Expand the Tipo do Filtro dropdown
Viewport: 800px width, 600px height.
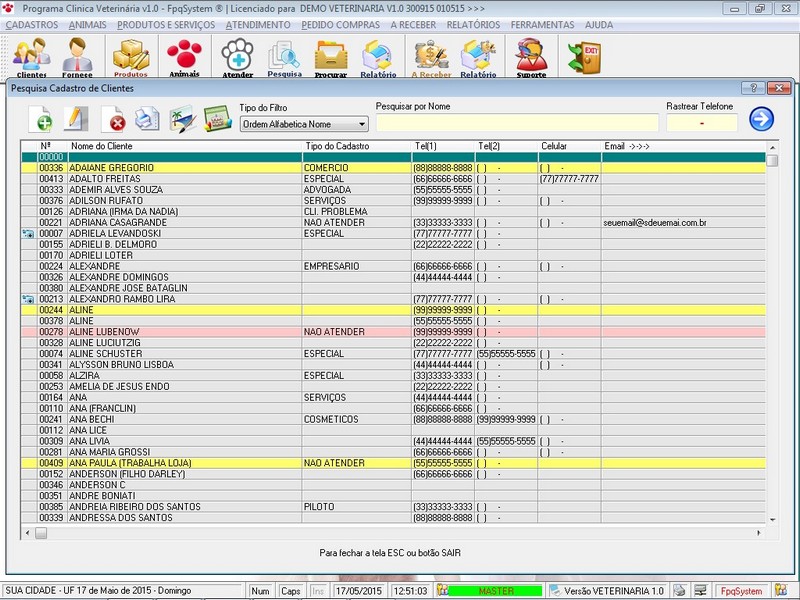point(362,124)
